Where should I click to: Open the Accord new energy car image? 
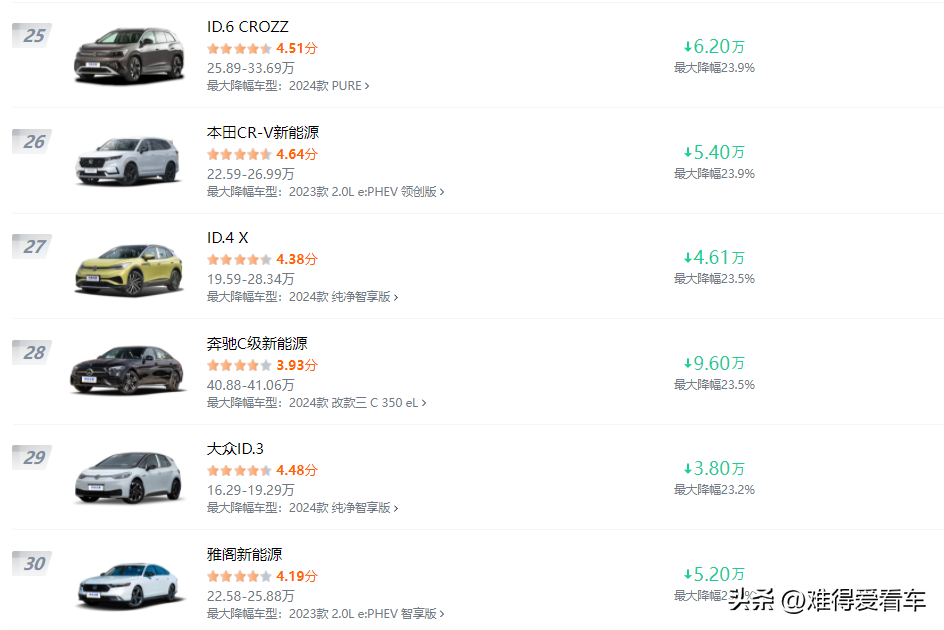pyautogui.click(x=128, y=584)
